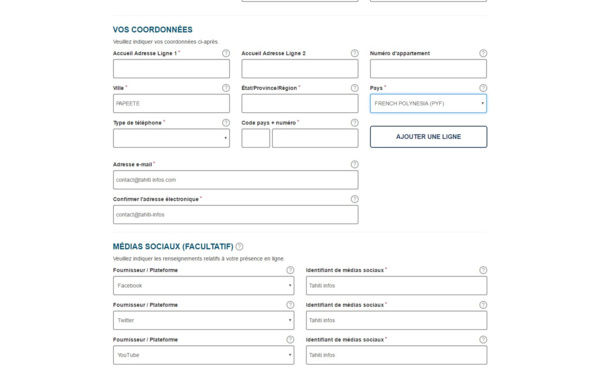Viewport: 600px width, 372px height.
Task: Open help icon for Accueil Adresse Ligne 2
Action: [x=354, y=53]
